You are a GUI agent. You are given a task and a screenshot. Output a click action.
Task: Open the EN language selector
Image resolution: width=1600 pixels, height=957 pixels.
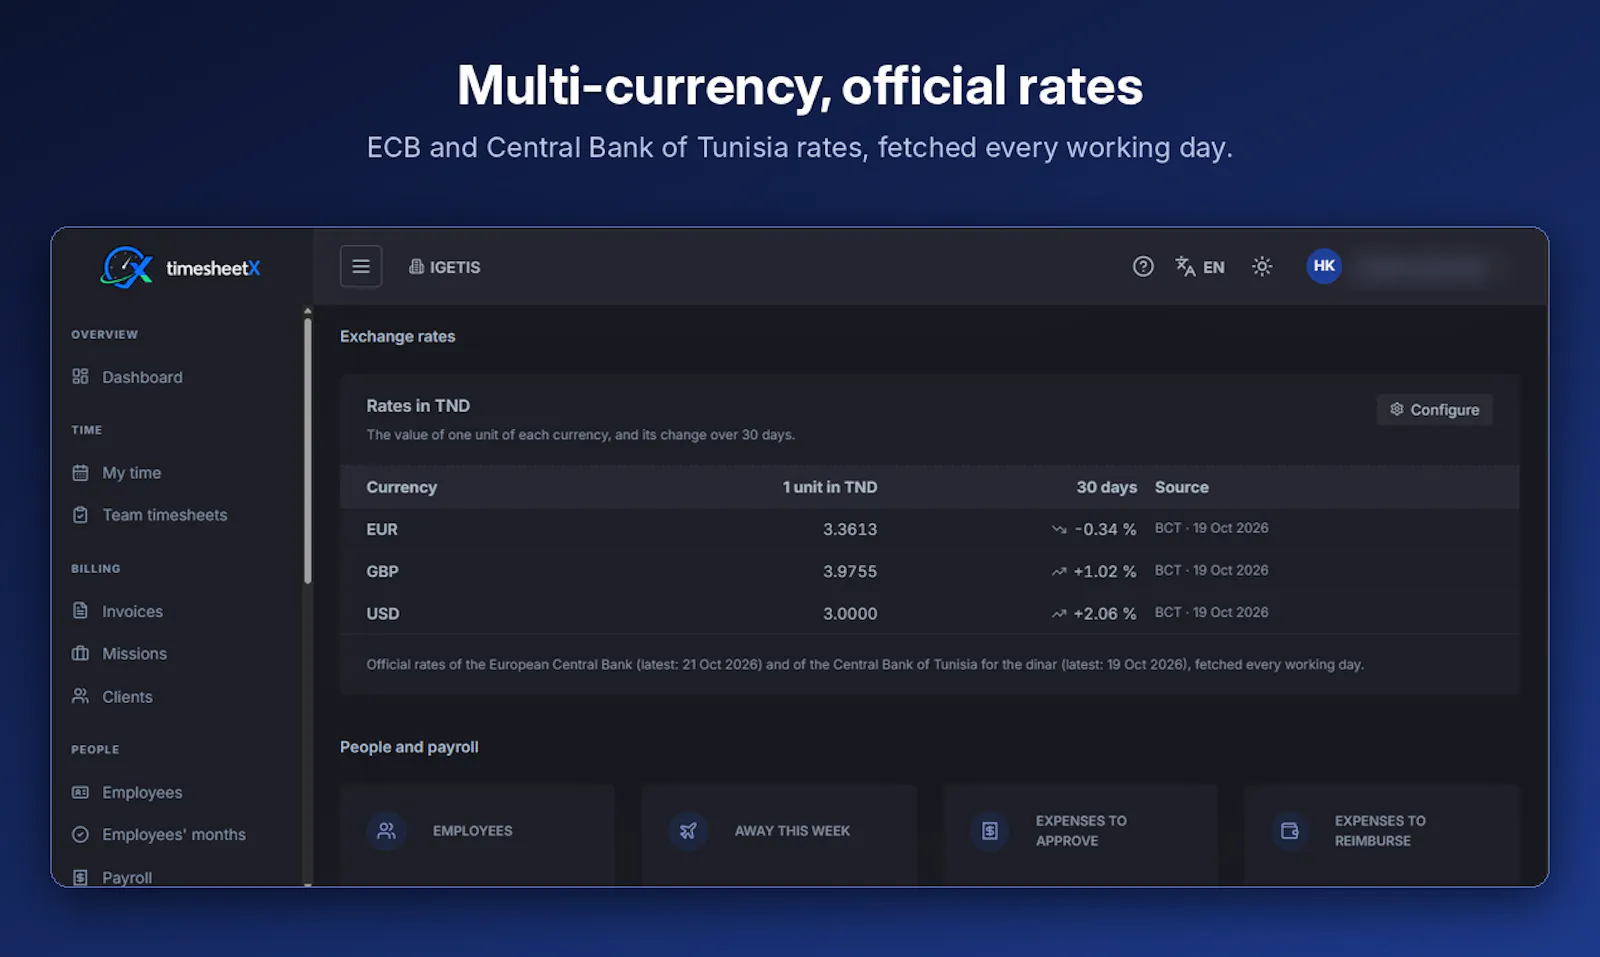pyautogui.click(x=1200, y=267)
